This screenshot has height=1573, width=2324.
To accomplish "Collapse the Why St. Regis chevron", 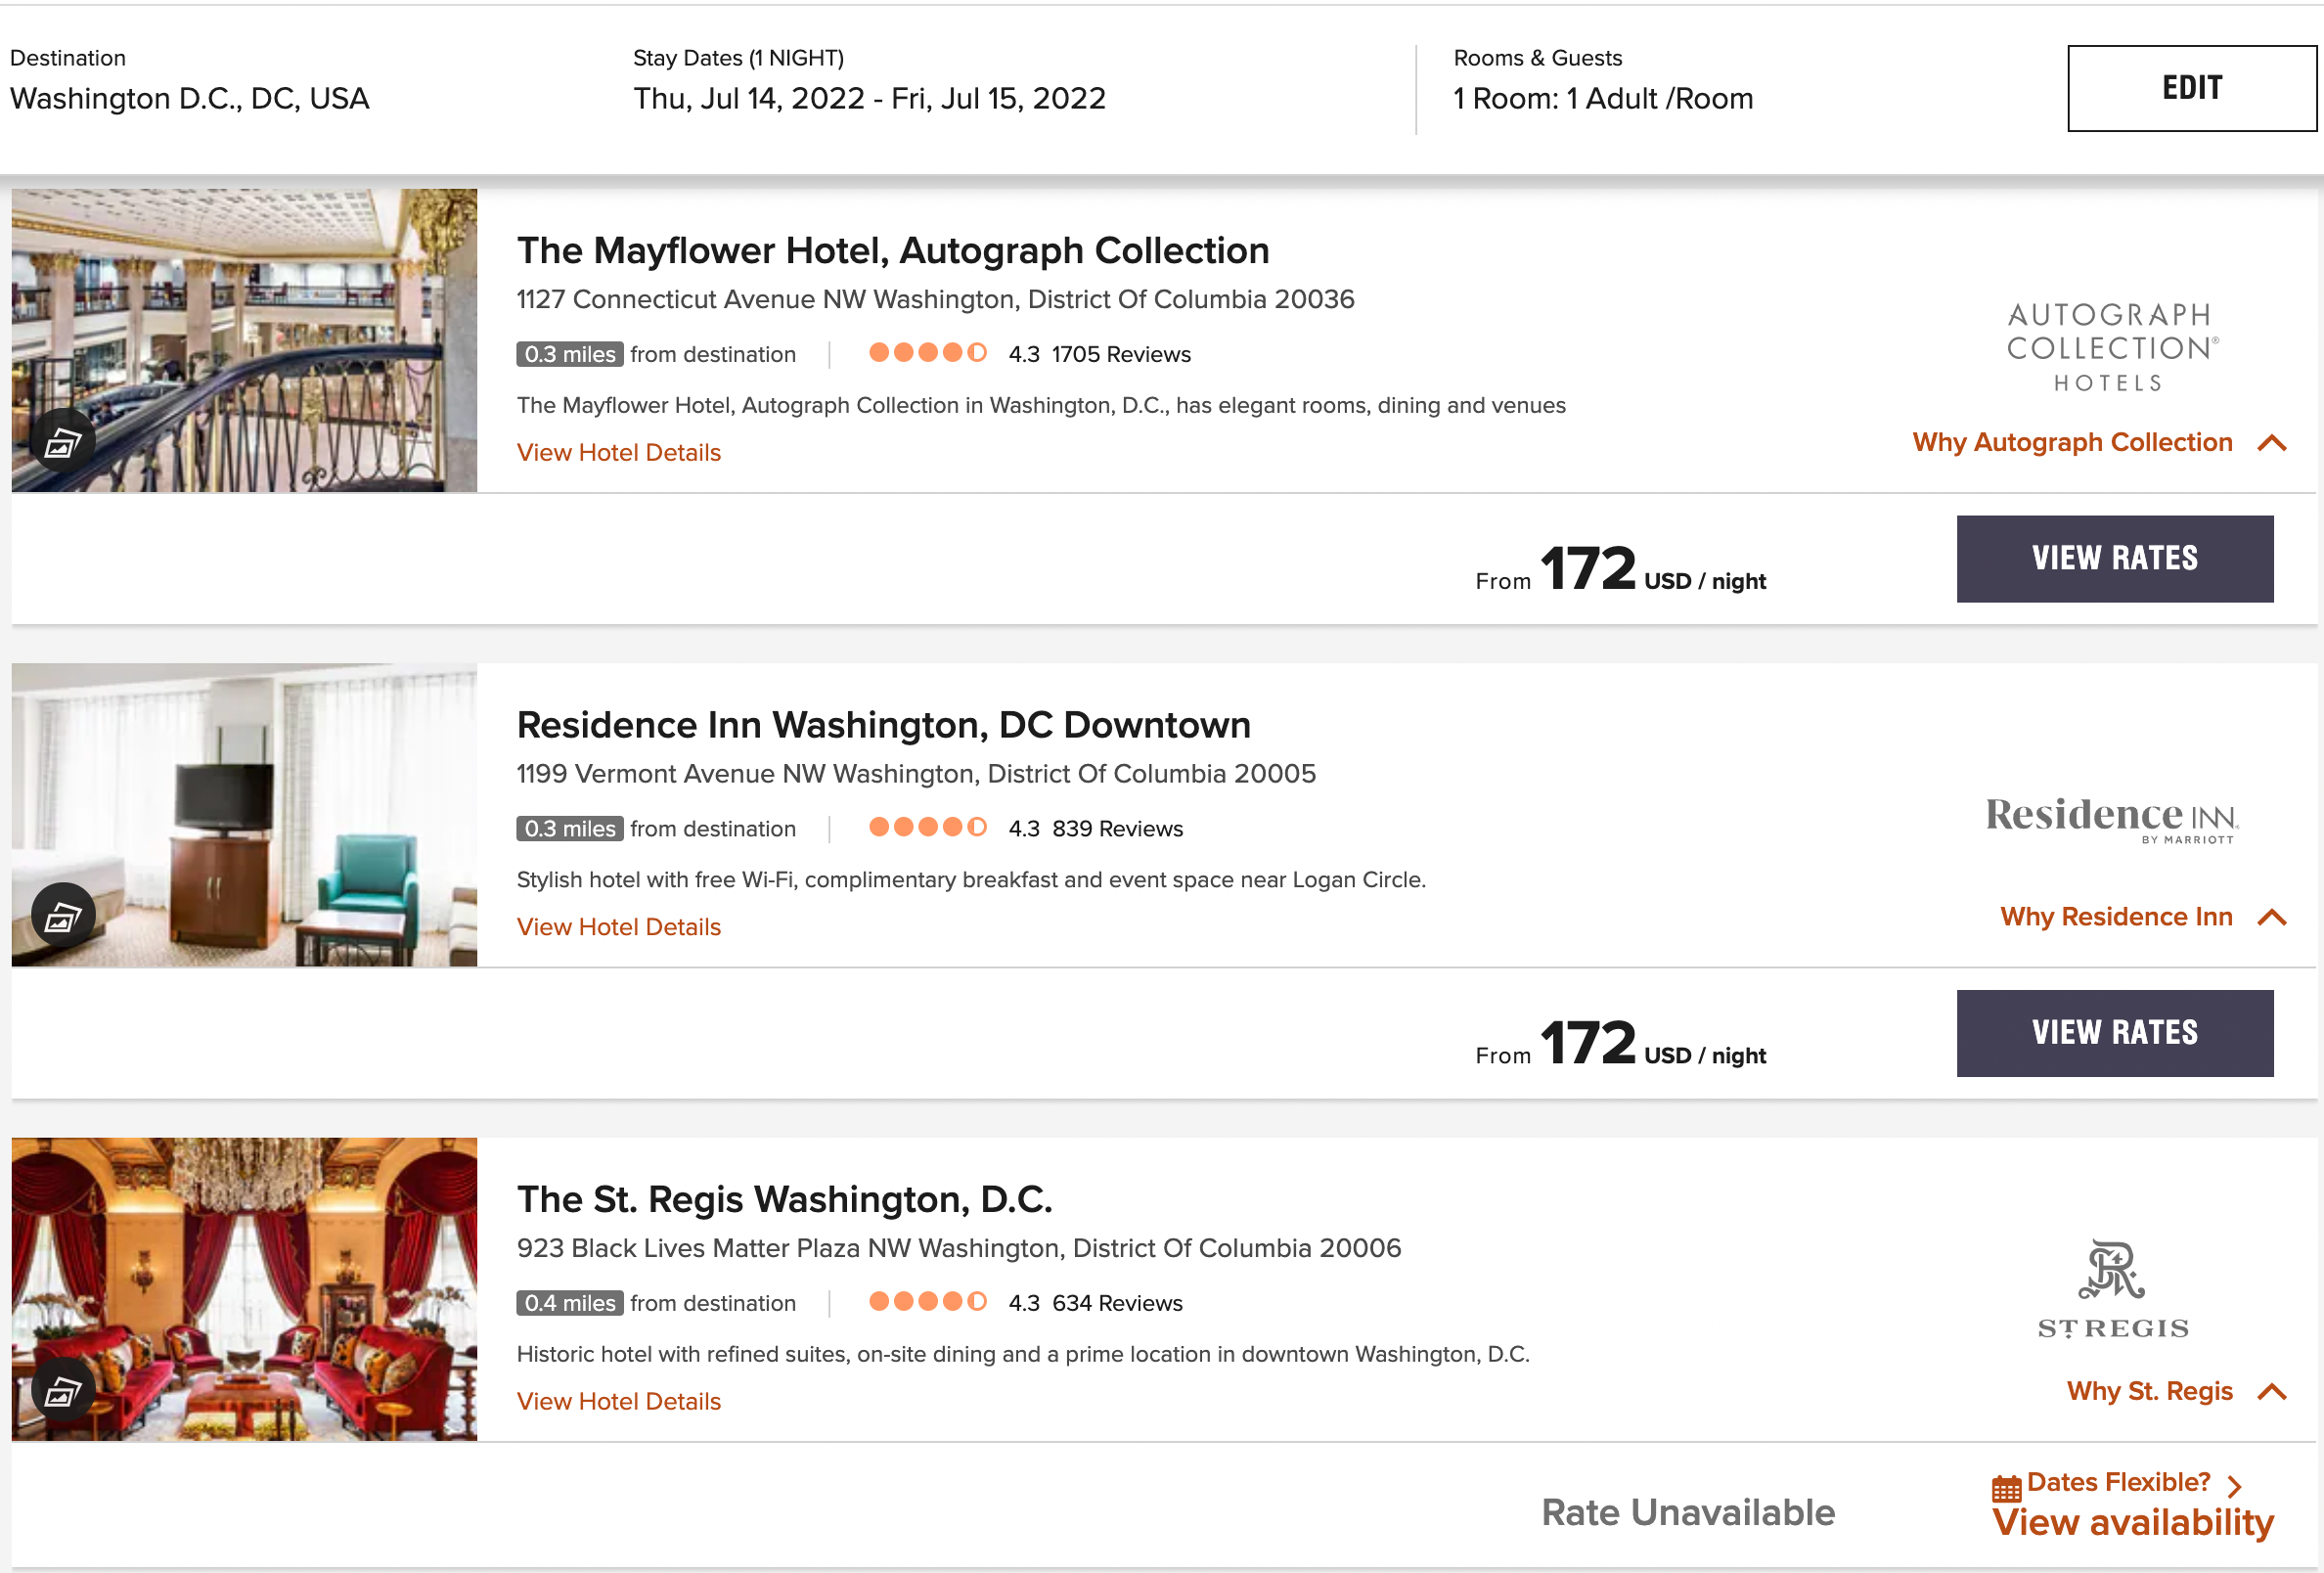I will coord(2272,1392).
